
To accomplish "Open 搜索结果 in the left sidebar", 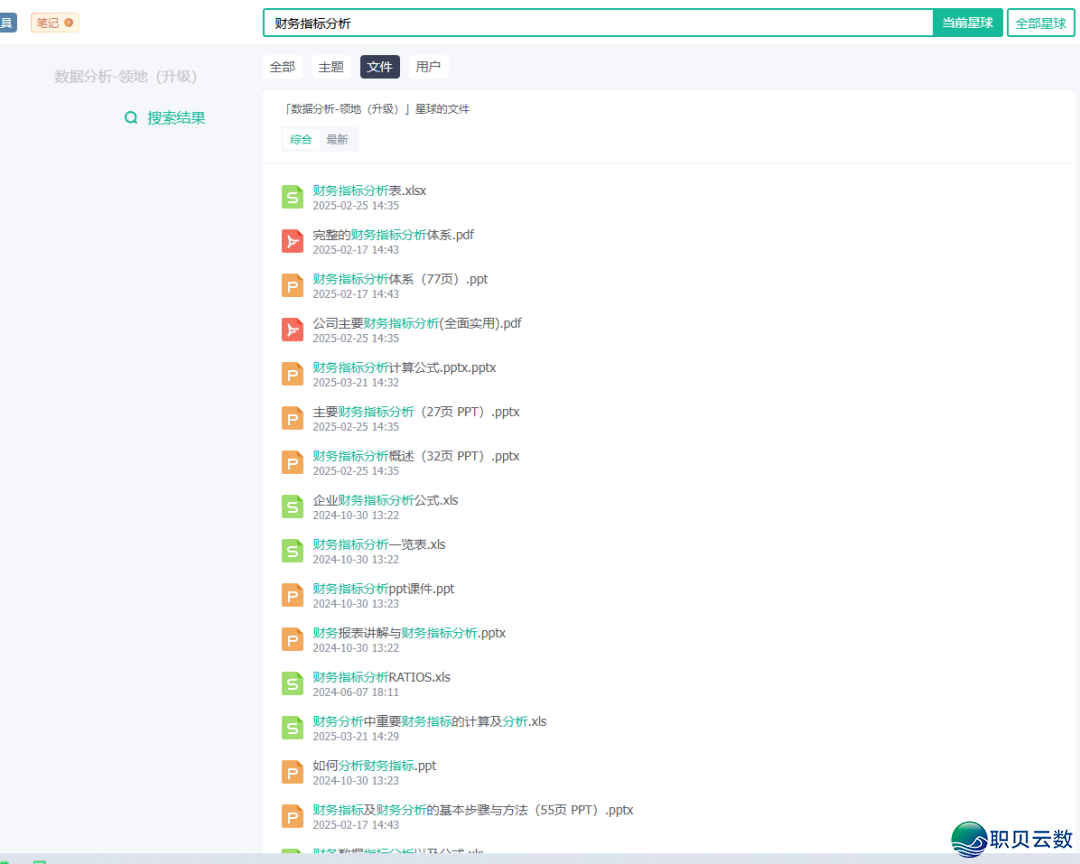I will tap(165, 118).
